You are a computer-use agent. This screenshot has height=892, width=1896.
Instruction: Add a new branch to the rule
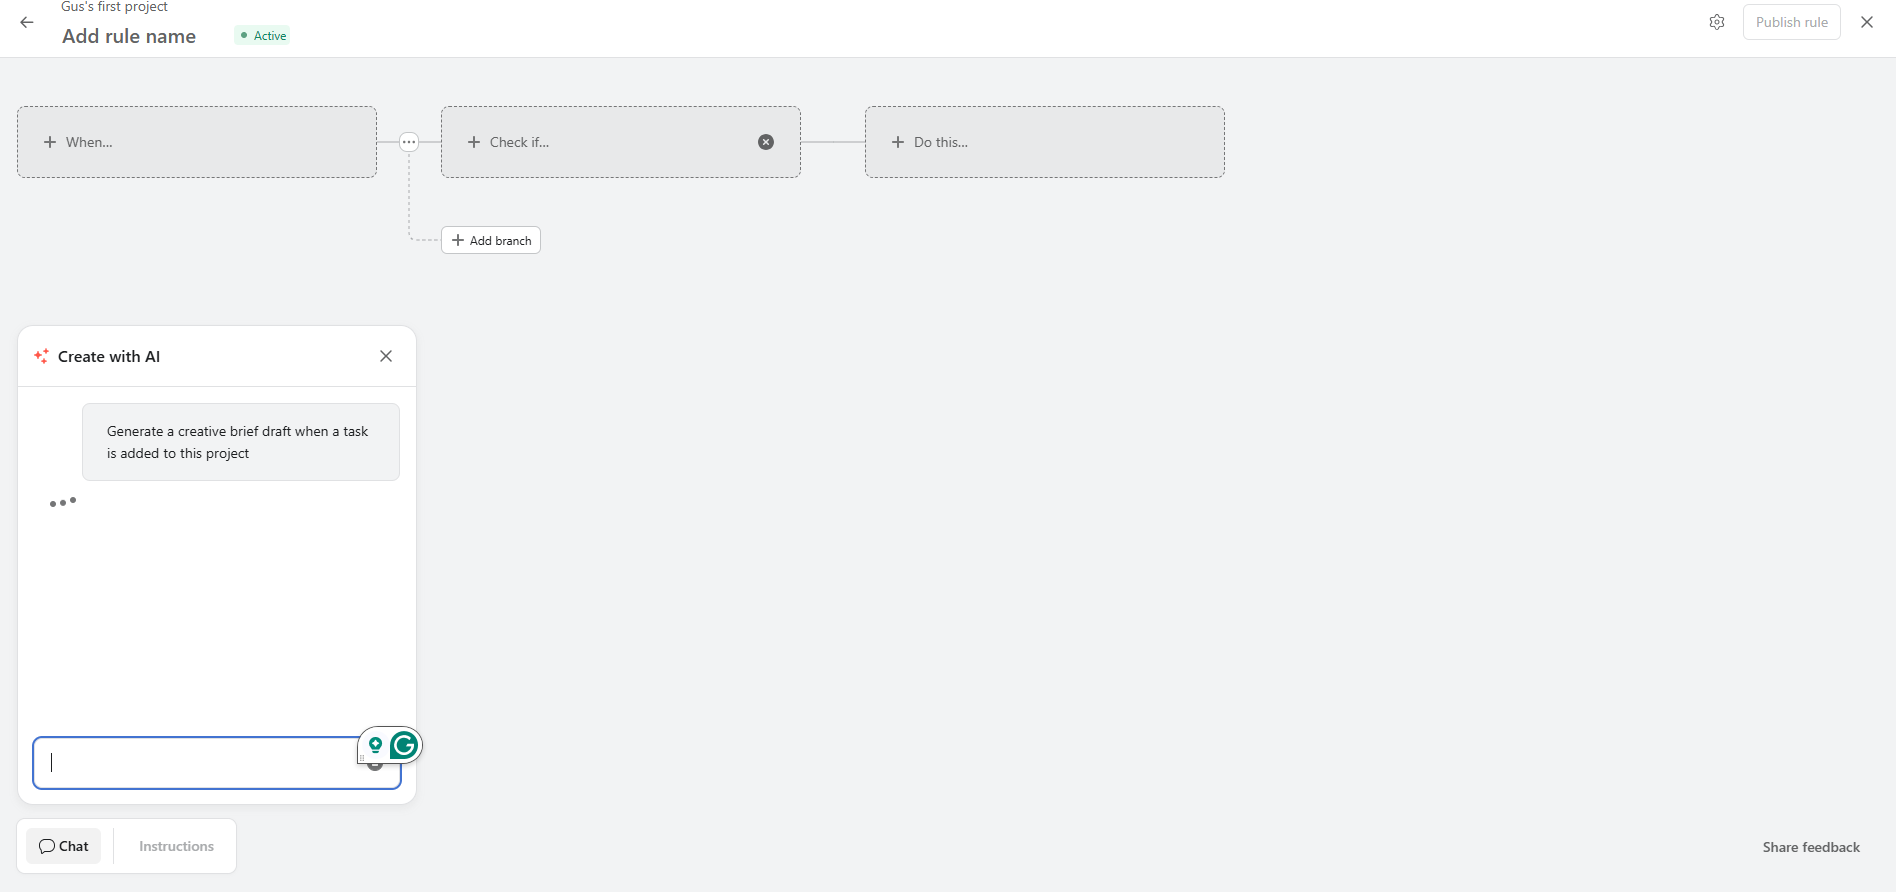[x=490, y=240]
